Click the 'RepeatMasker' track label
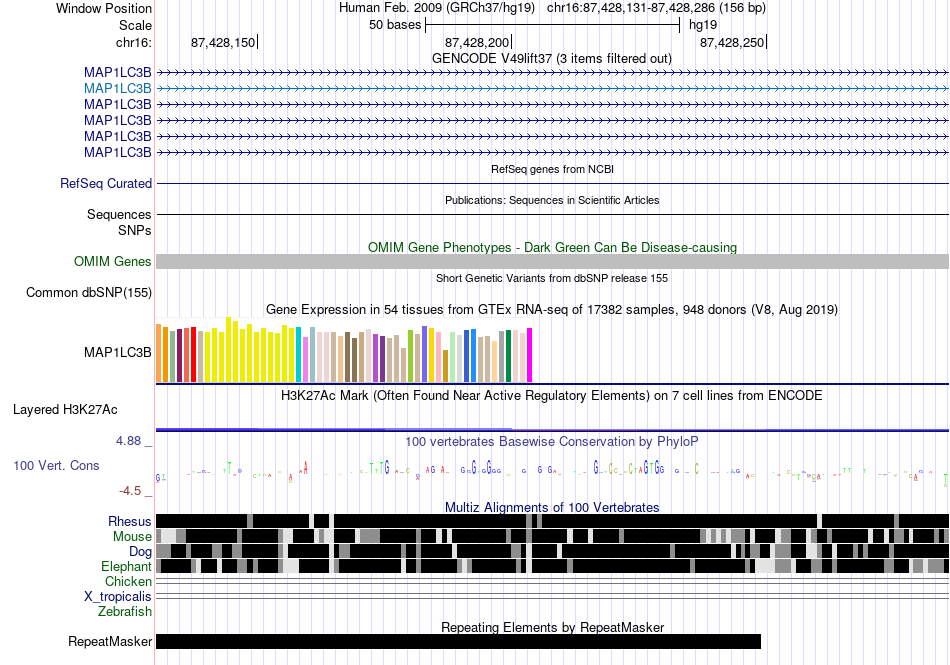 tap(110, 642)
